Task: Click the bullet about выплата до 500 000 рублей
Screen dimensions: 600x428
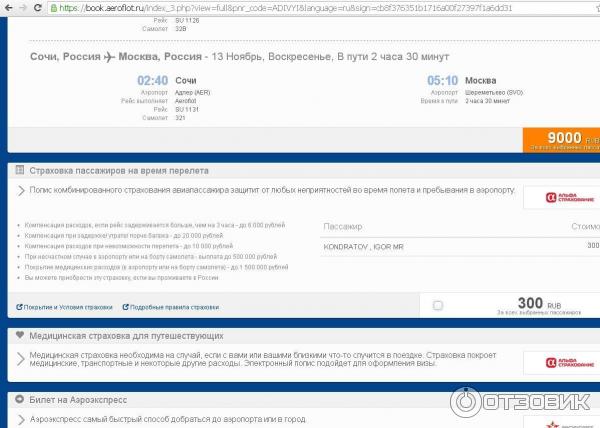Action: coord(151,257)
